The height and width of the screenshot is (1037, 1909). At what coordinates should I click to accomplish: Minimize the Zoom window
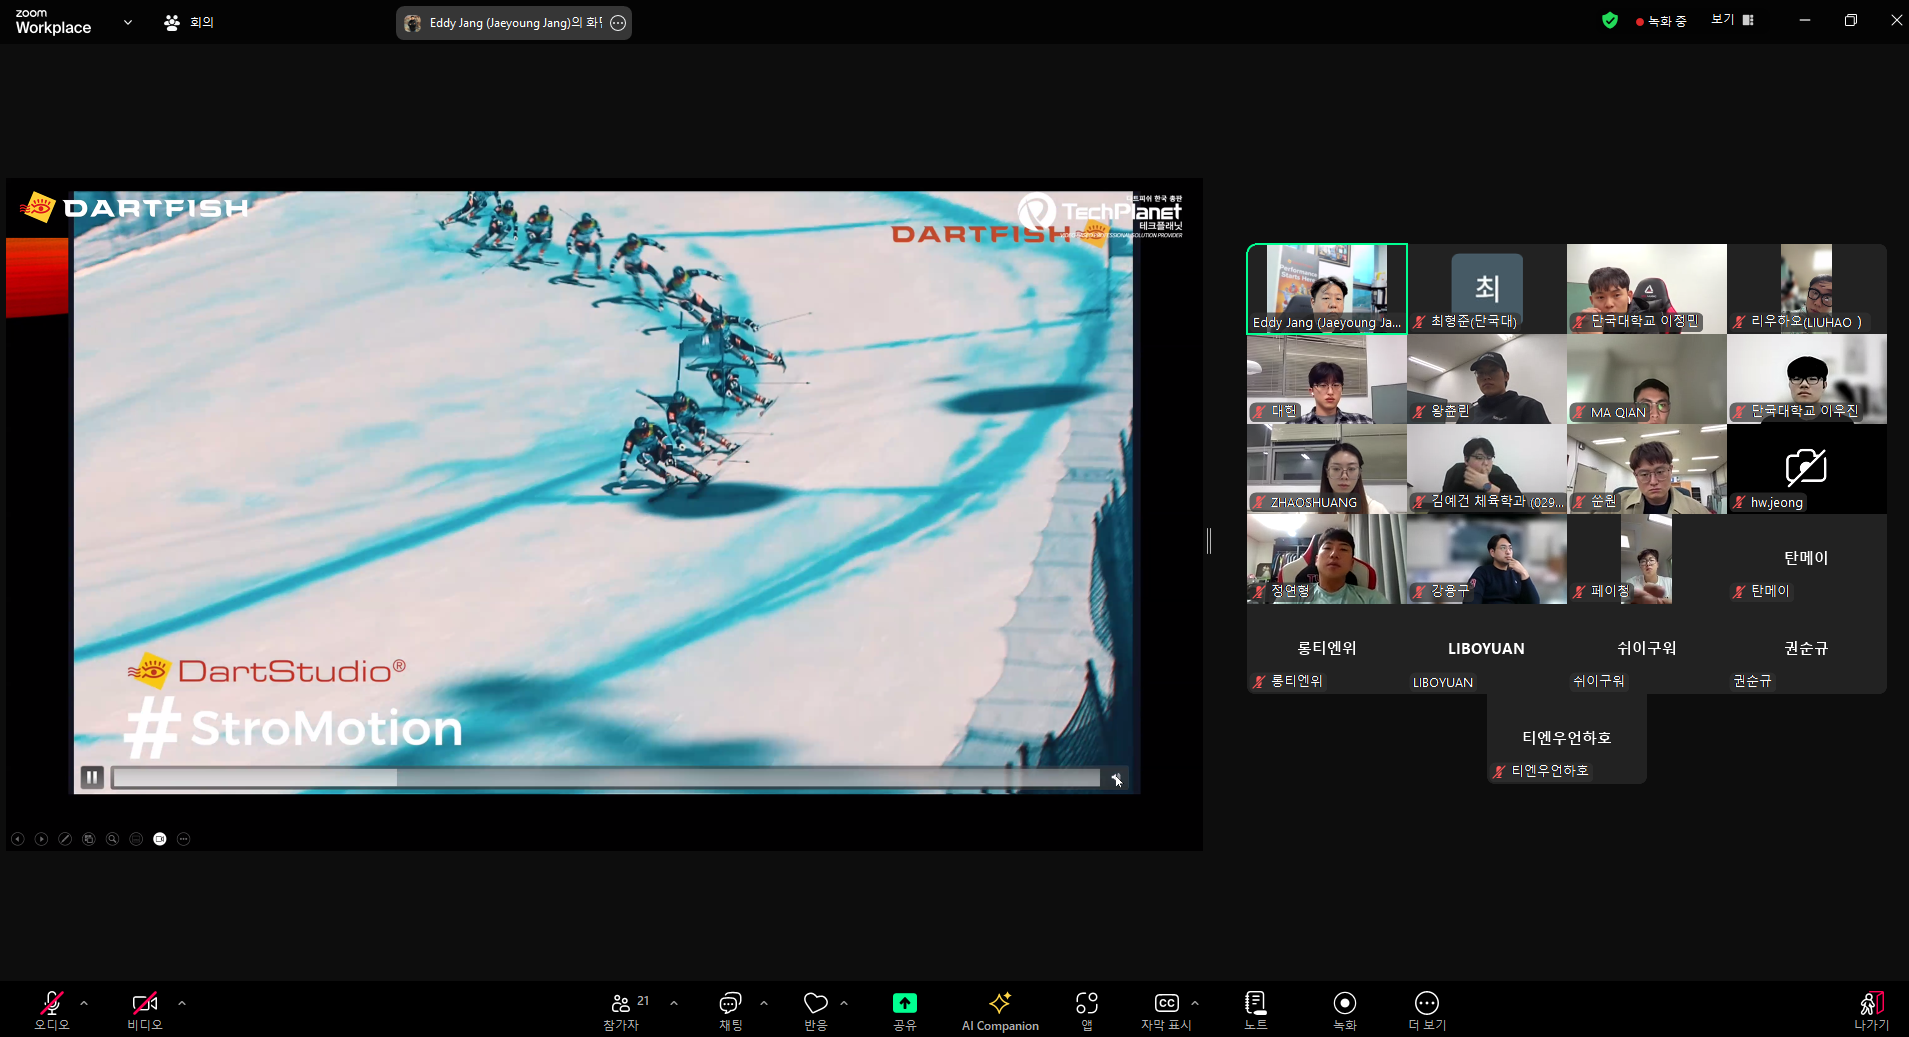point(1805,20)
